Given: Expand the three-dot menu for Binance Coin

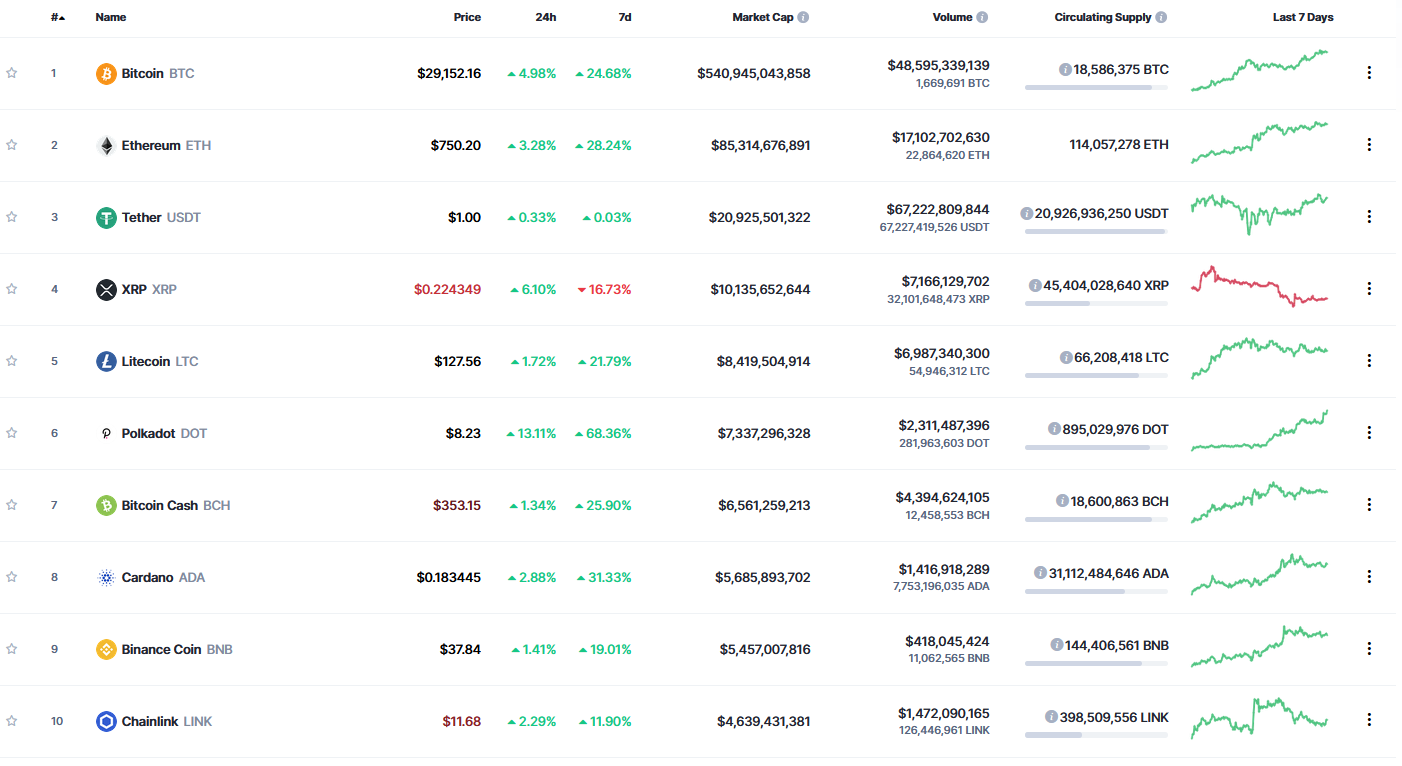Looking at the screenshot, I should tap(1369, 649).
